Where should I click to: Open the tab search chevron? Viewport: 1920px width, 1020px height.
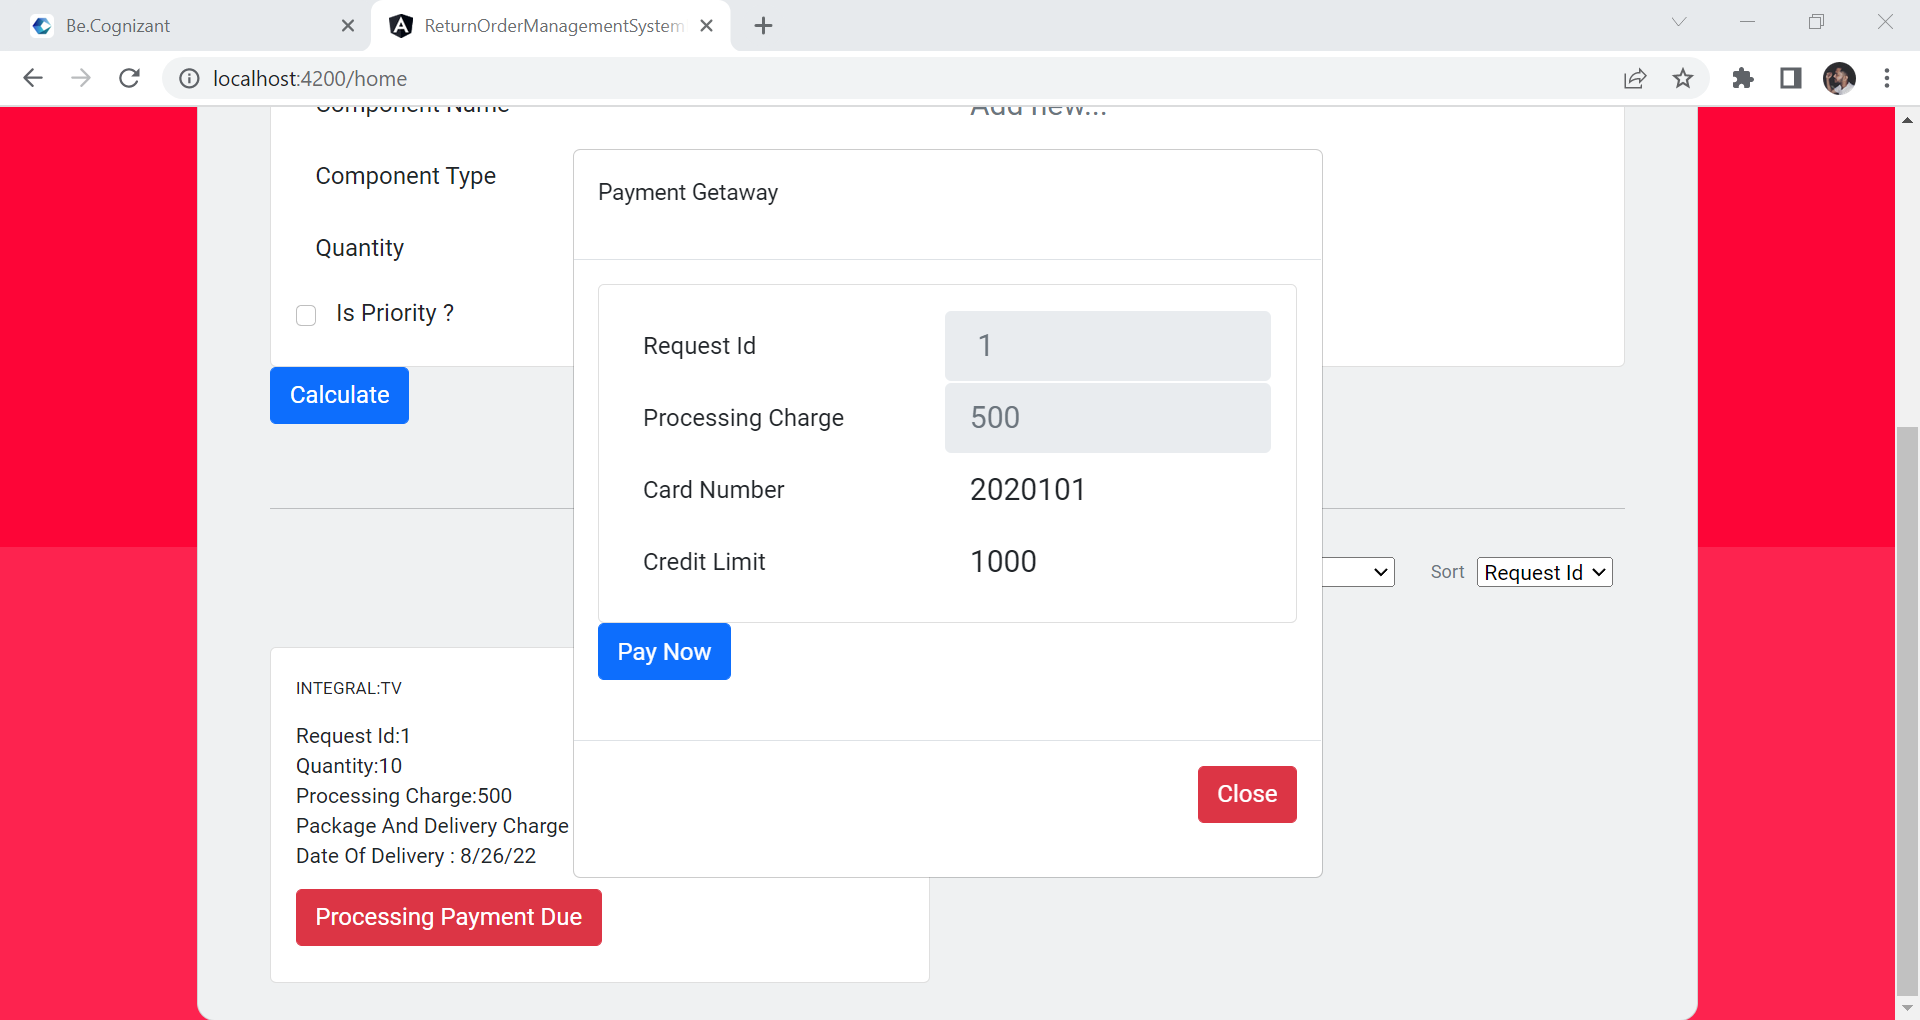point(1679,22)
